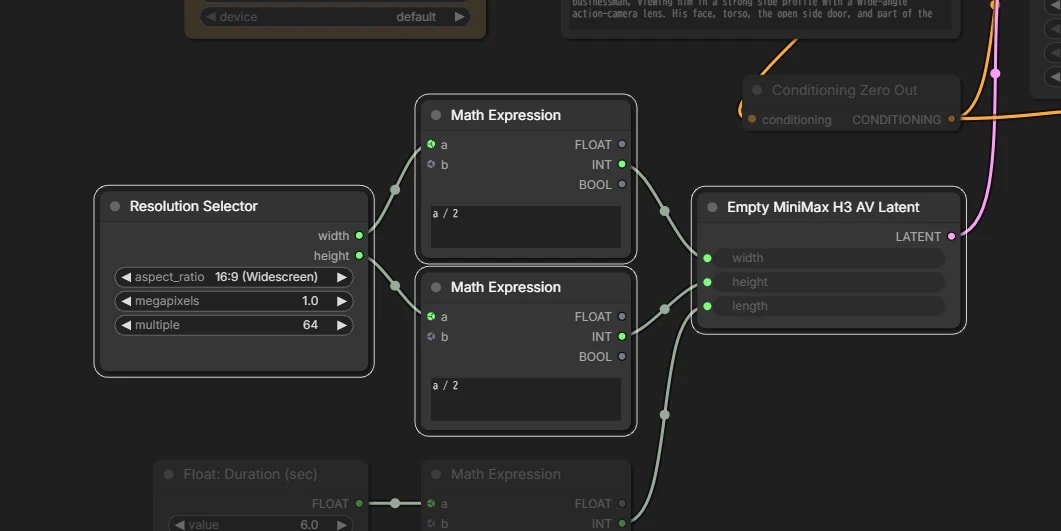The width and height of the screenshot is (1061, 531).
Task: Click the Resolution Selector width output socket
Action: point(359,235)
